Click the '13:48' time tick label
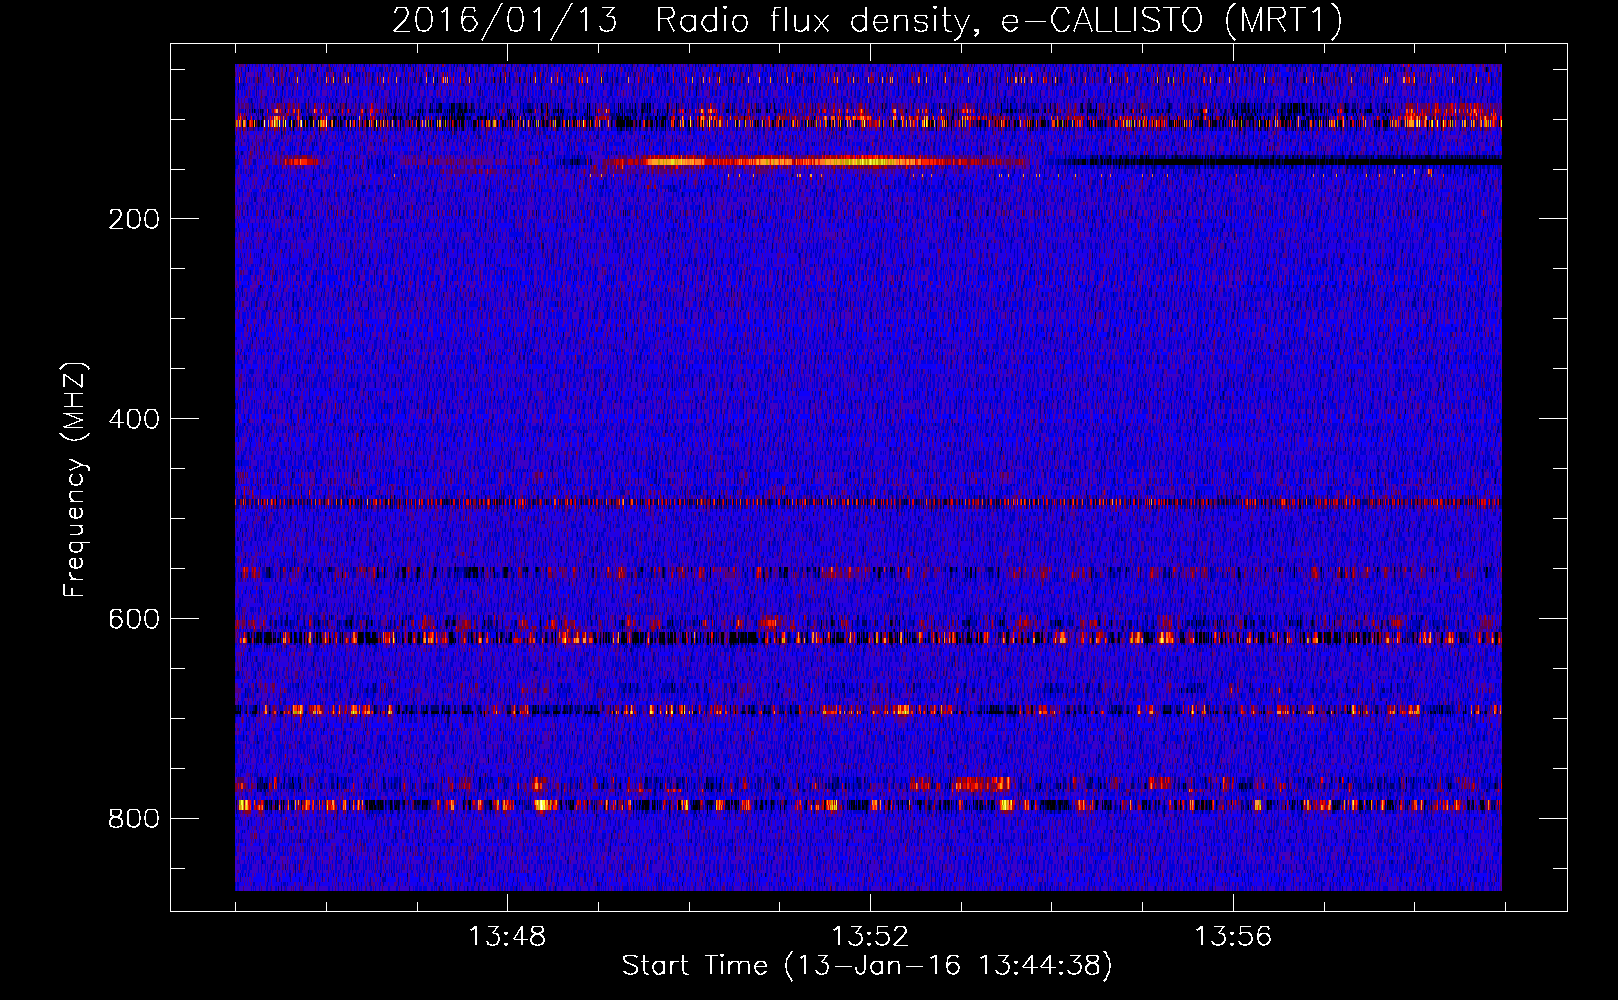This screenshot has width=1618, height=1000. point(507,936)
